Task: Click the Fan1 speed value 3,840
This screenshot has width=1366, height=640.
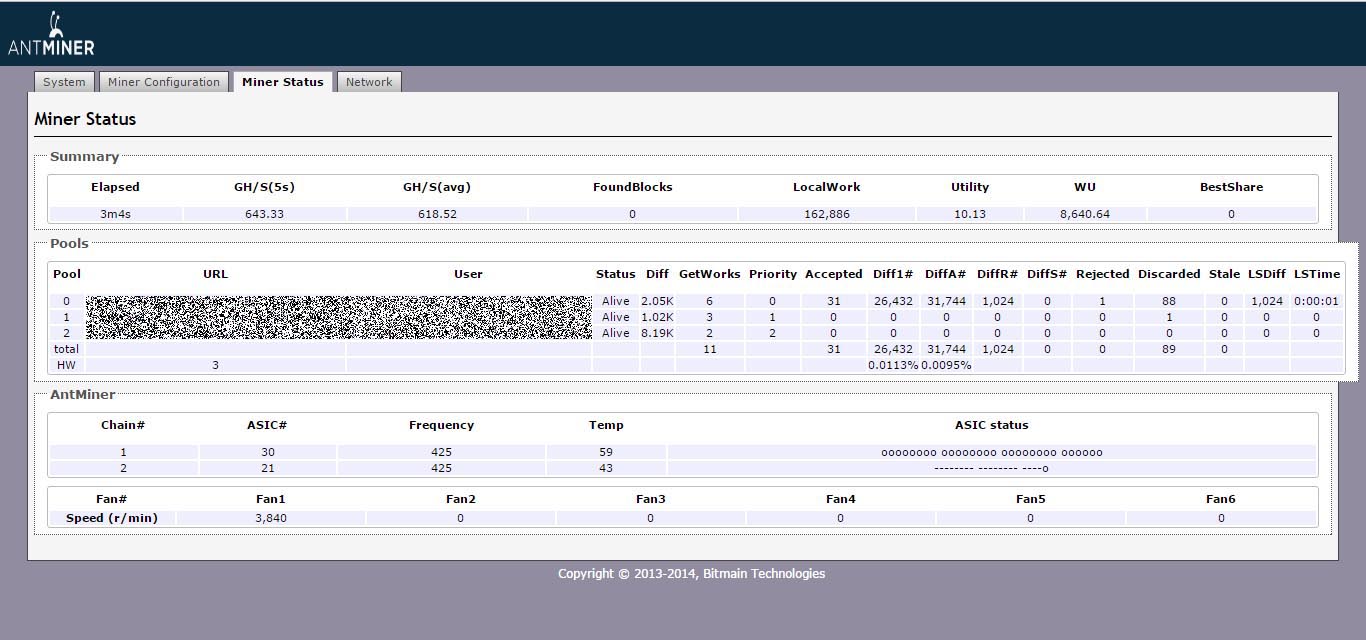Action: coord(270,518)
